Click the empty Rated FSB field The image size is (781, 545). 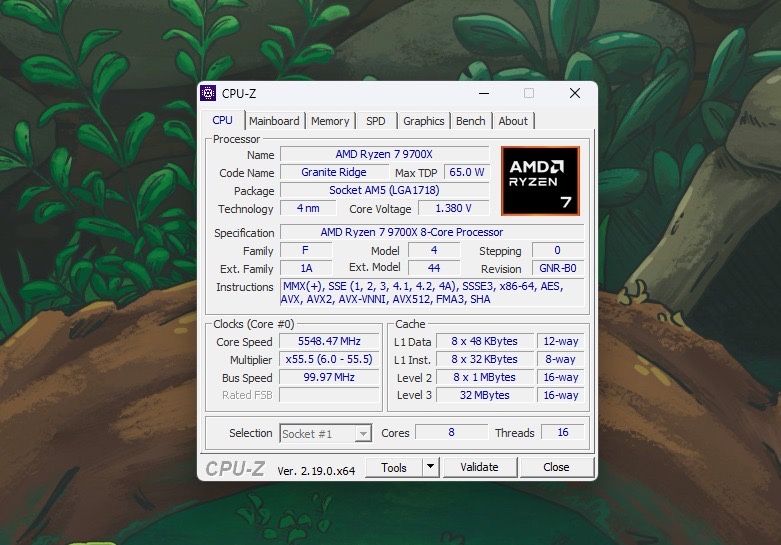(x=329, y=395)
